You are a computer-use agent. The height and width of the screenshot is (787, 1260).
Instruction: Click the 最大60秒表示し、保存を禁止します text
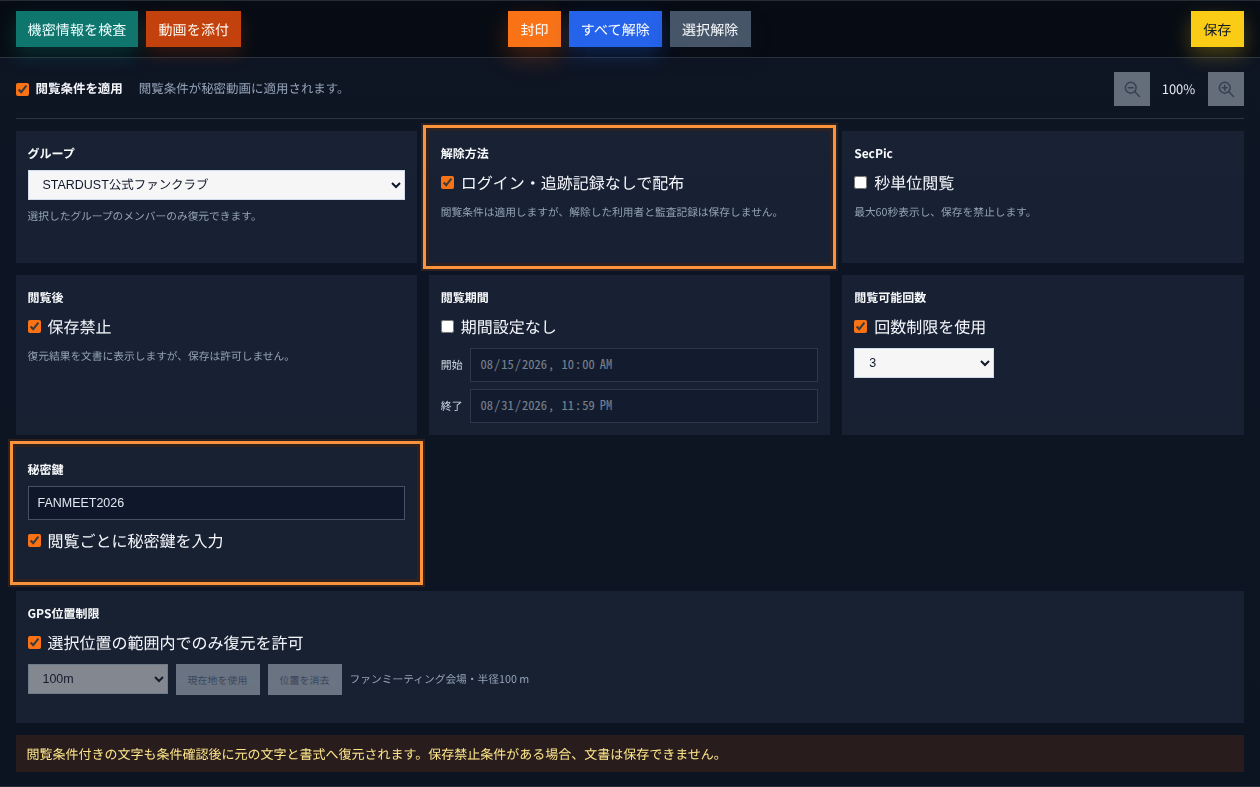[943, 212]
